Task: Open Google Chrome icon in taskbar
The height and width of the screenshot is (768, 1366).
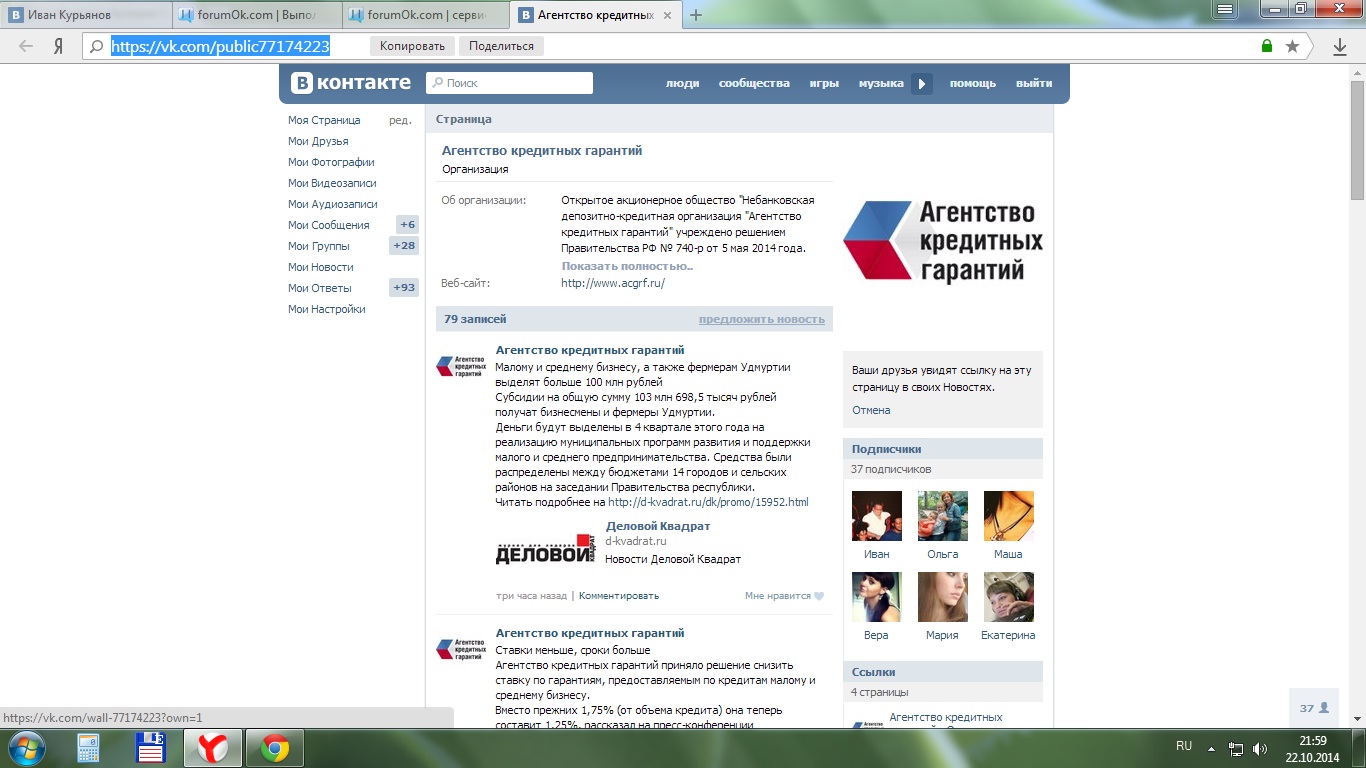Action: click(275, 748)
